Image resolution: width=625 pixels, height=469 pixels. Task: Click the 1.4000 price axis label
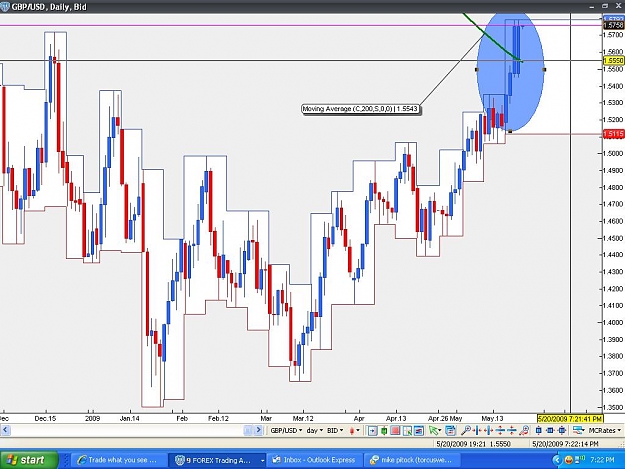tap(614, 322)
